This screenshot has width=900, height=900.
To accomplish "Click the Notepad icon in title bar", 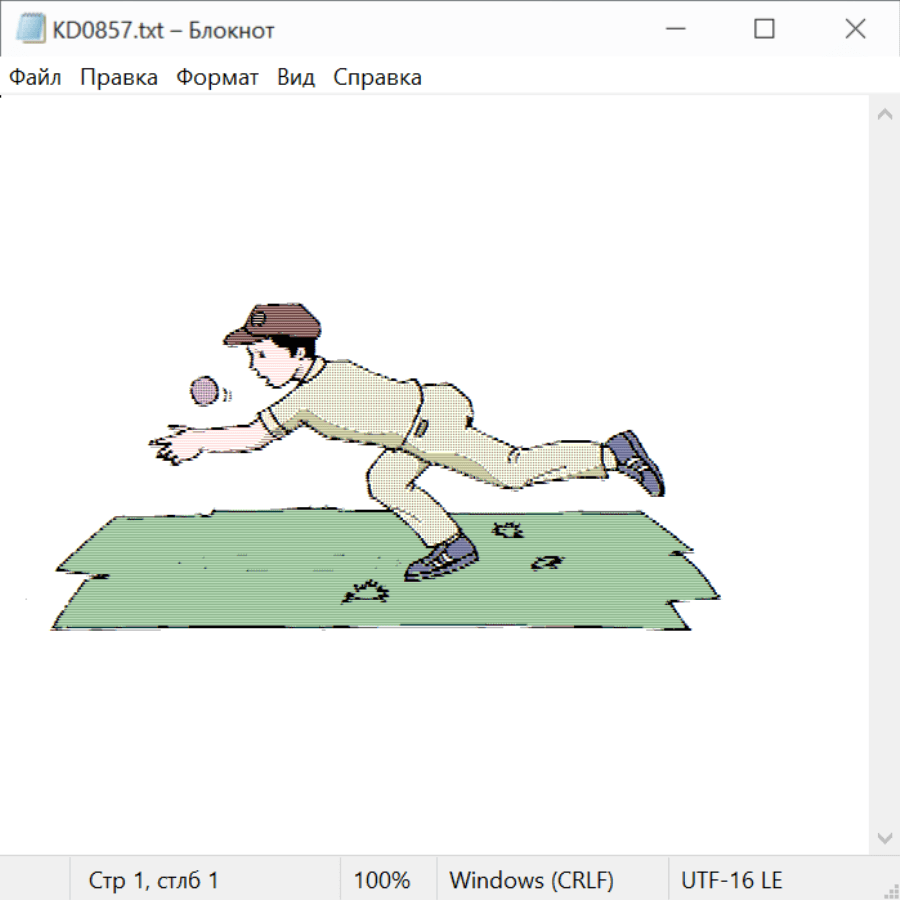I will point(31,30).
